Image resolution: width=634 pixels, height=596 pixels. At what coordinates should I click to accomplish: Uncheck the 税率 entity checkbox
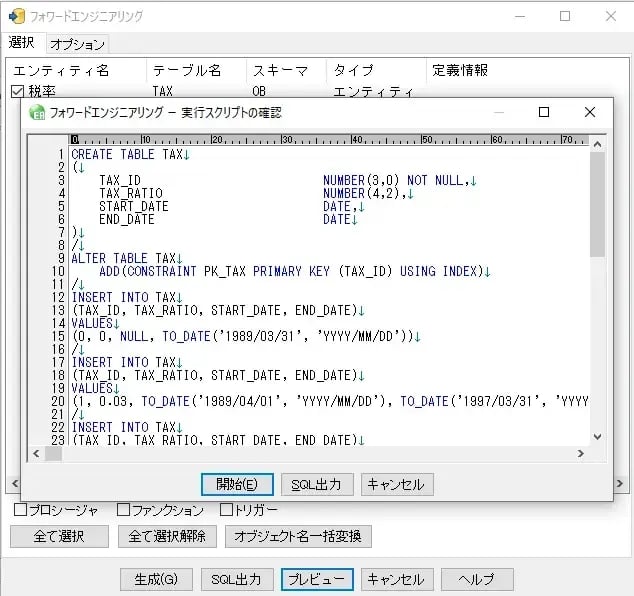(17, 91)
